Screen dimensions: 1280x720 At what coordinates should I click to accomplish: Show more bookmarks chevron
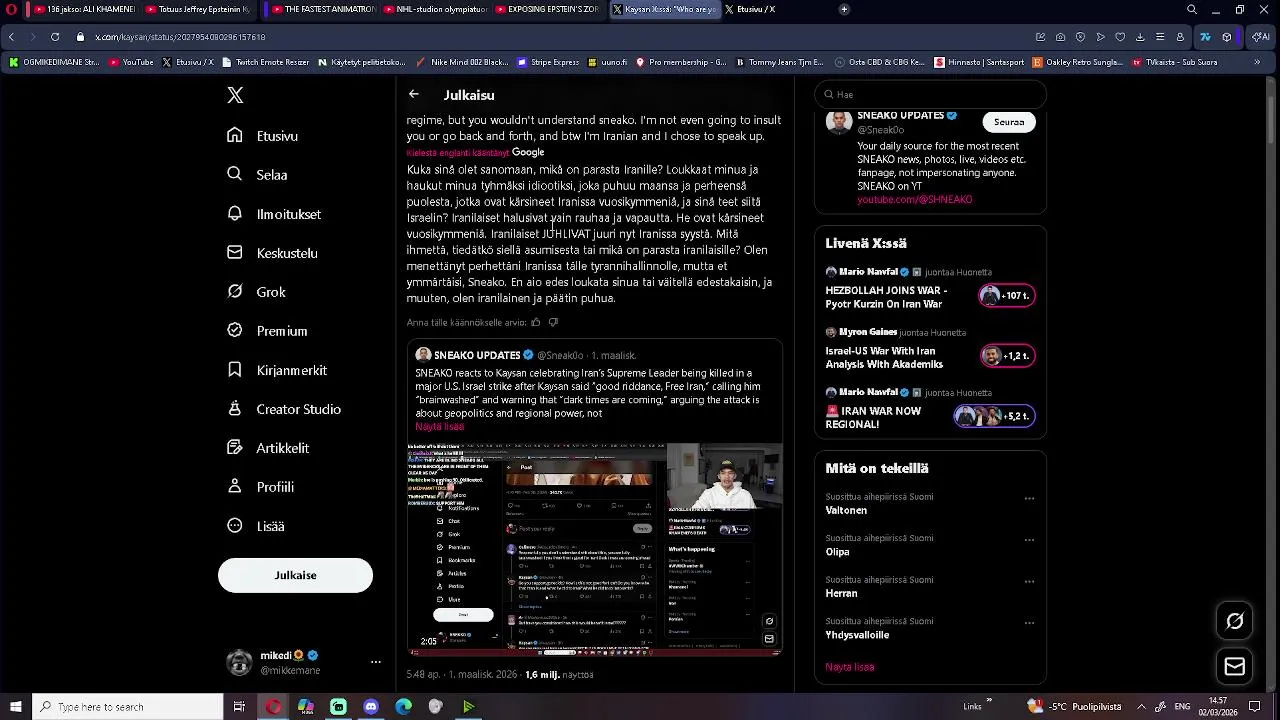pyautogui.click(x=1257, y=62)
